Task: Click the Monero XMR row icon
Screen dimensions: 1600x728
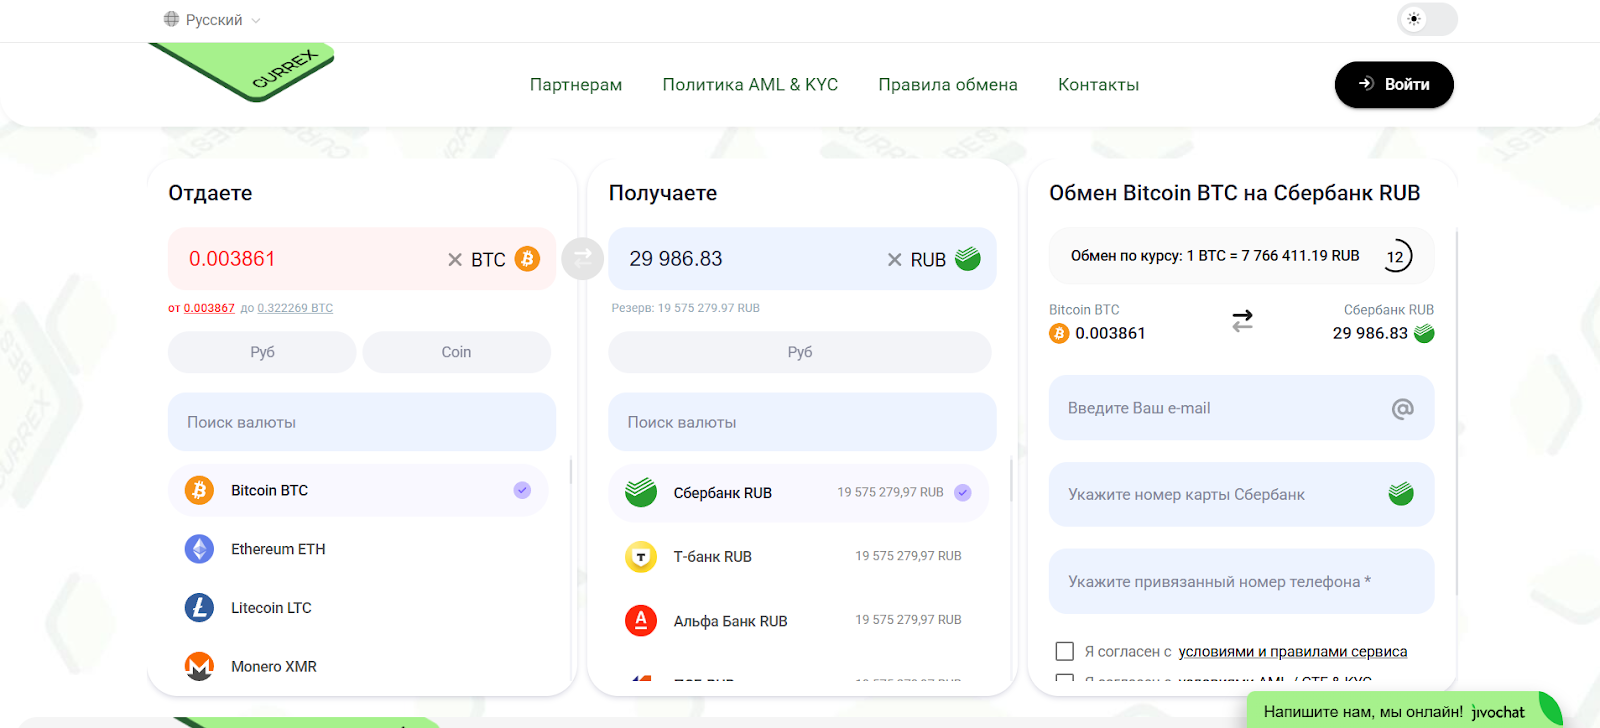Action: tap(199, 666)
